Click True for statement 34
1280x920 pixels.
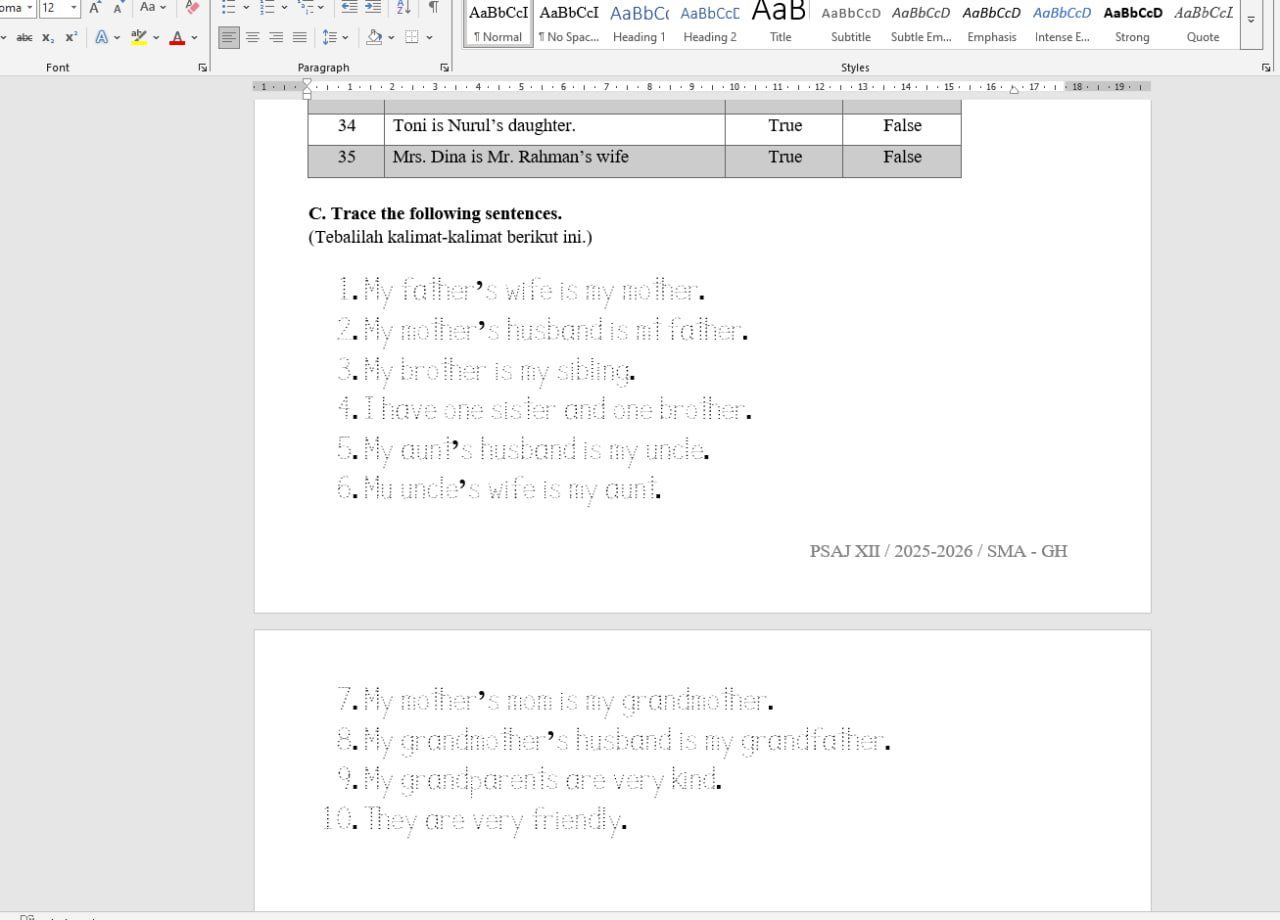[785, 126]
